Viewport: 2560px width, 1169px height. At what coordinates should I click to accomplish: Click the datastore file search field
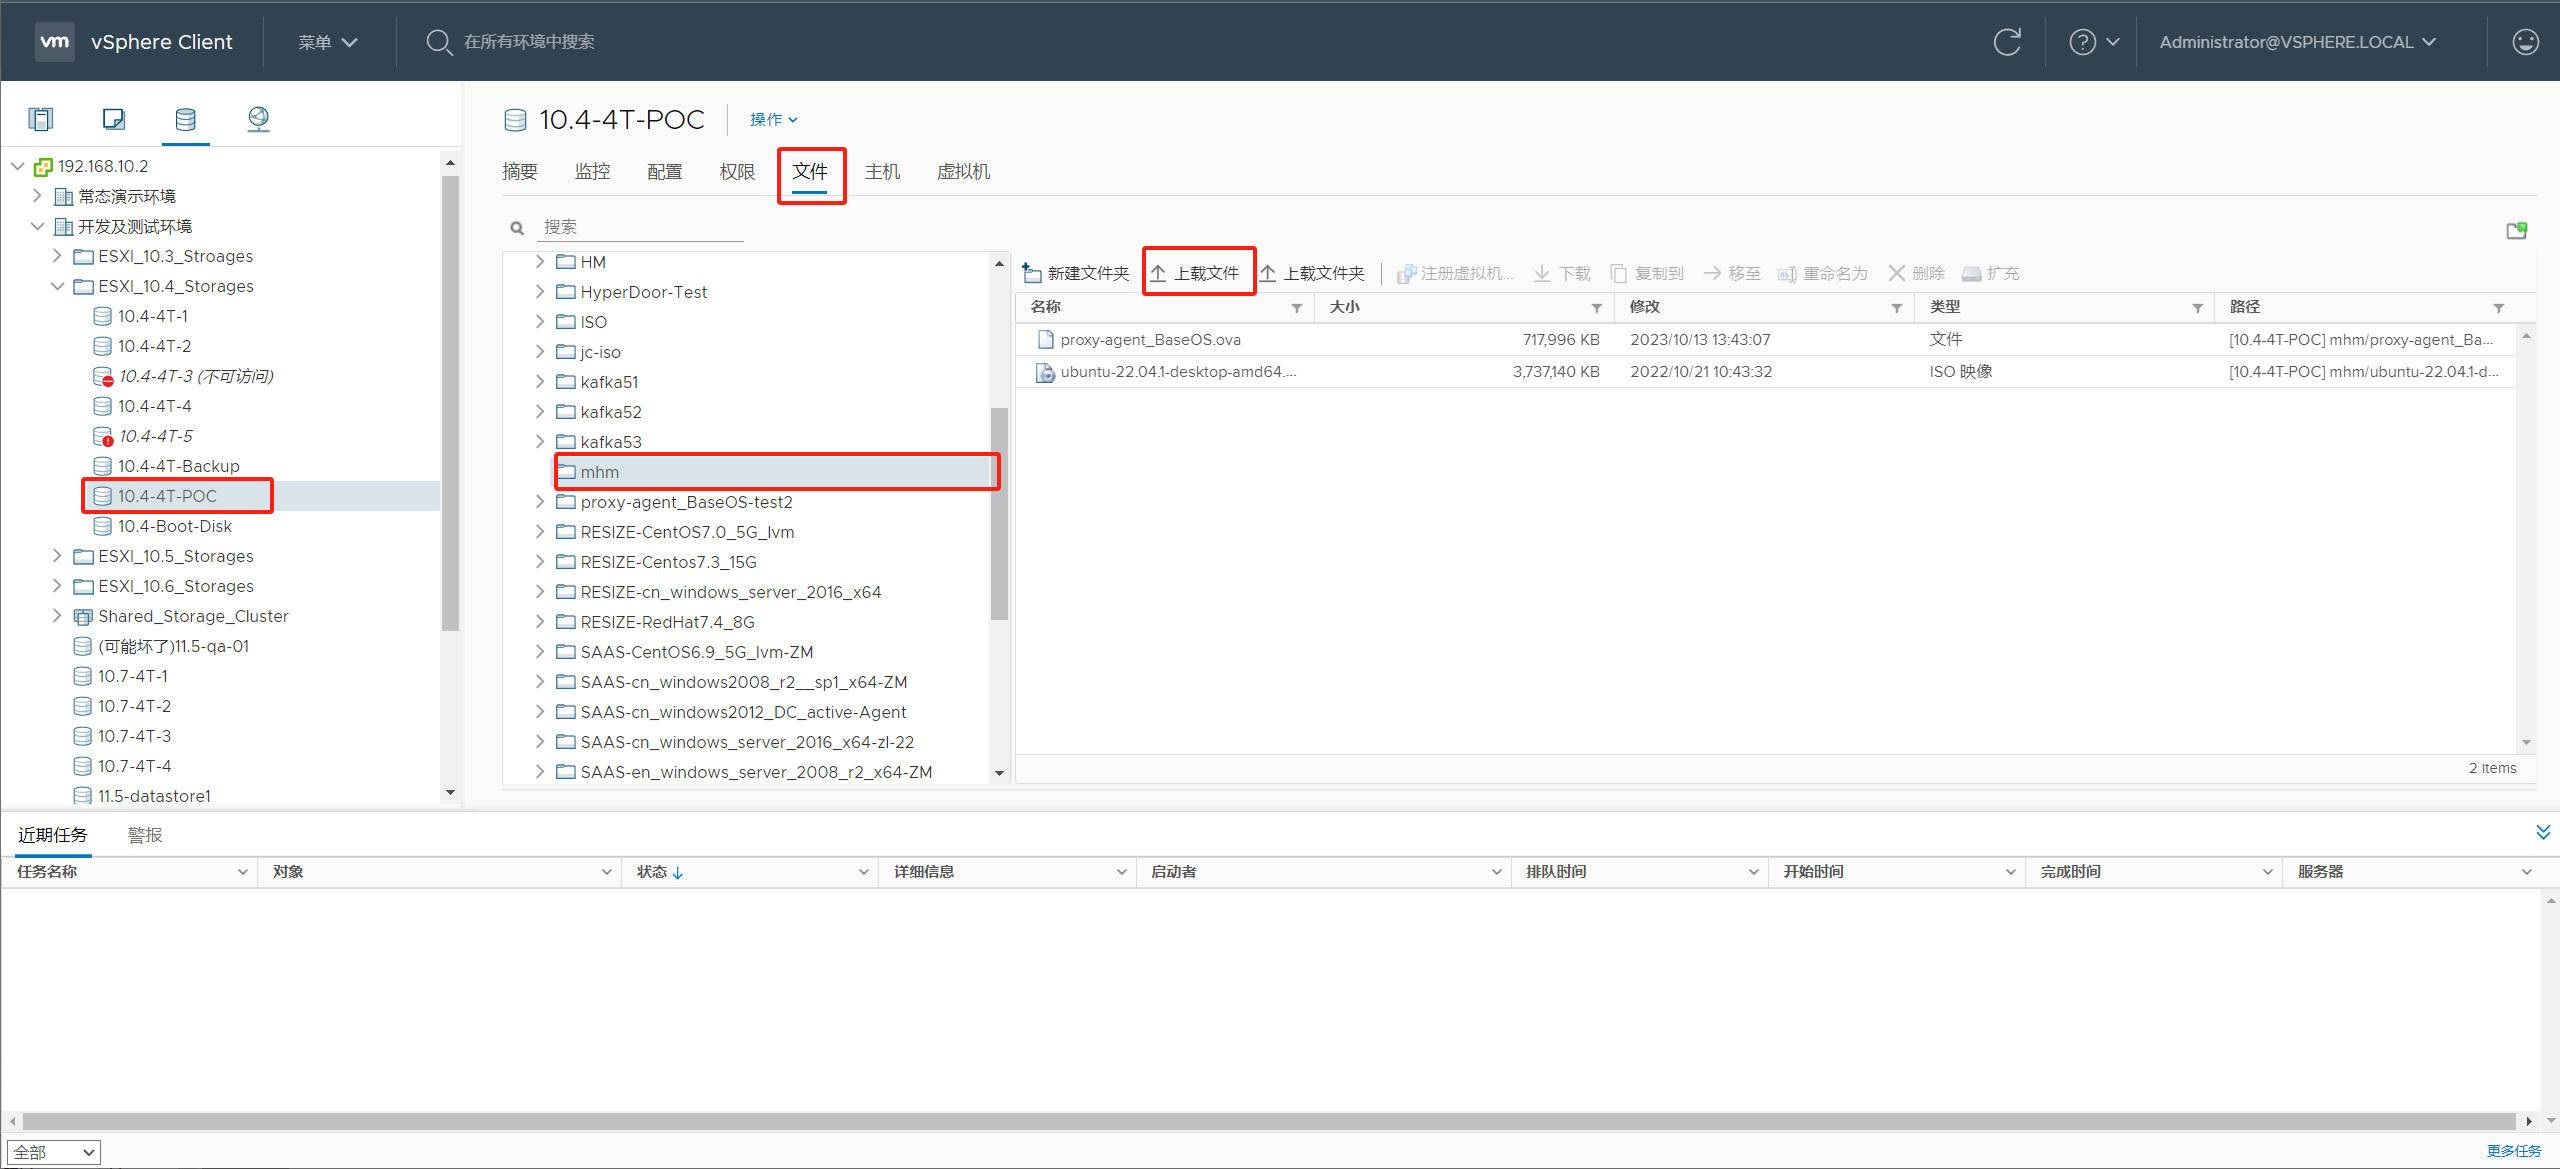(x=640, y=227)
